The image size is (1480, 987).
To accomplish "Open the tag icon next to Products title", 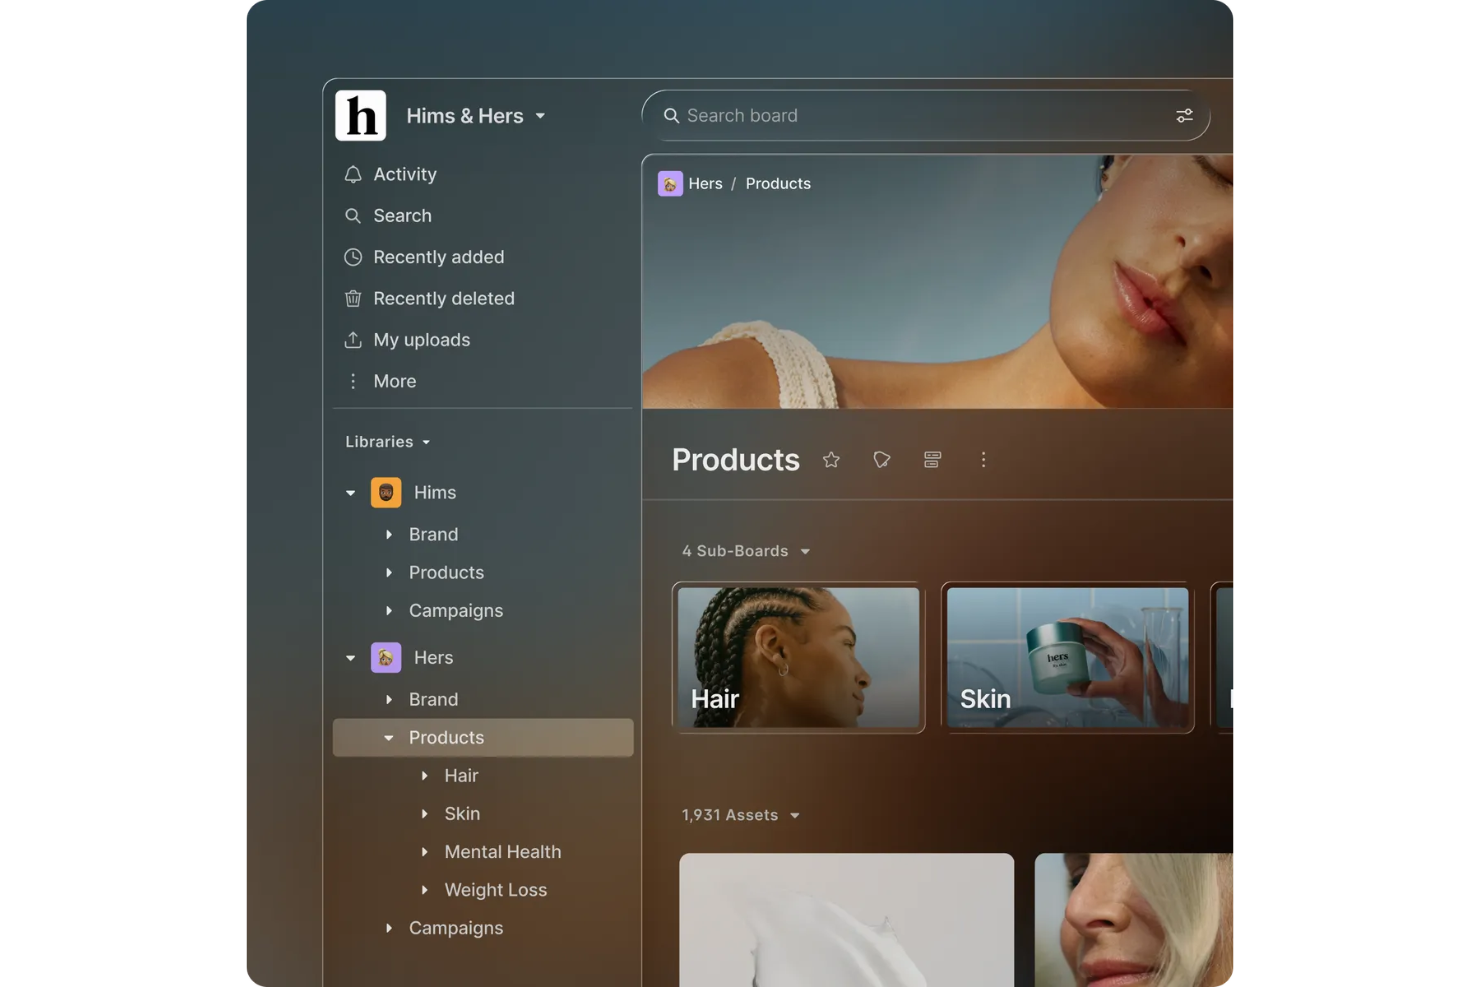I will (881, 459).
